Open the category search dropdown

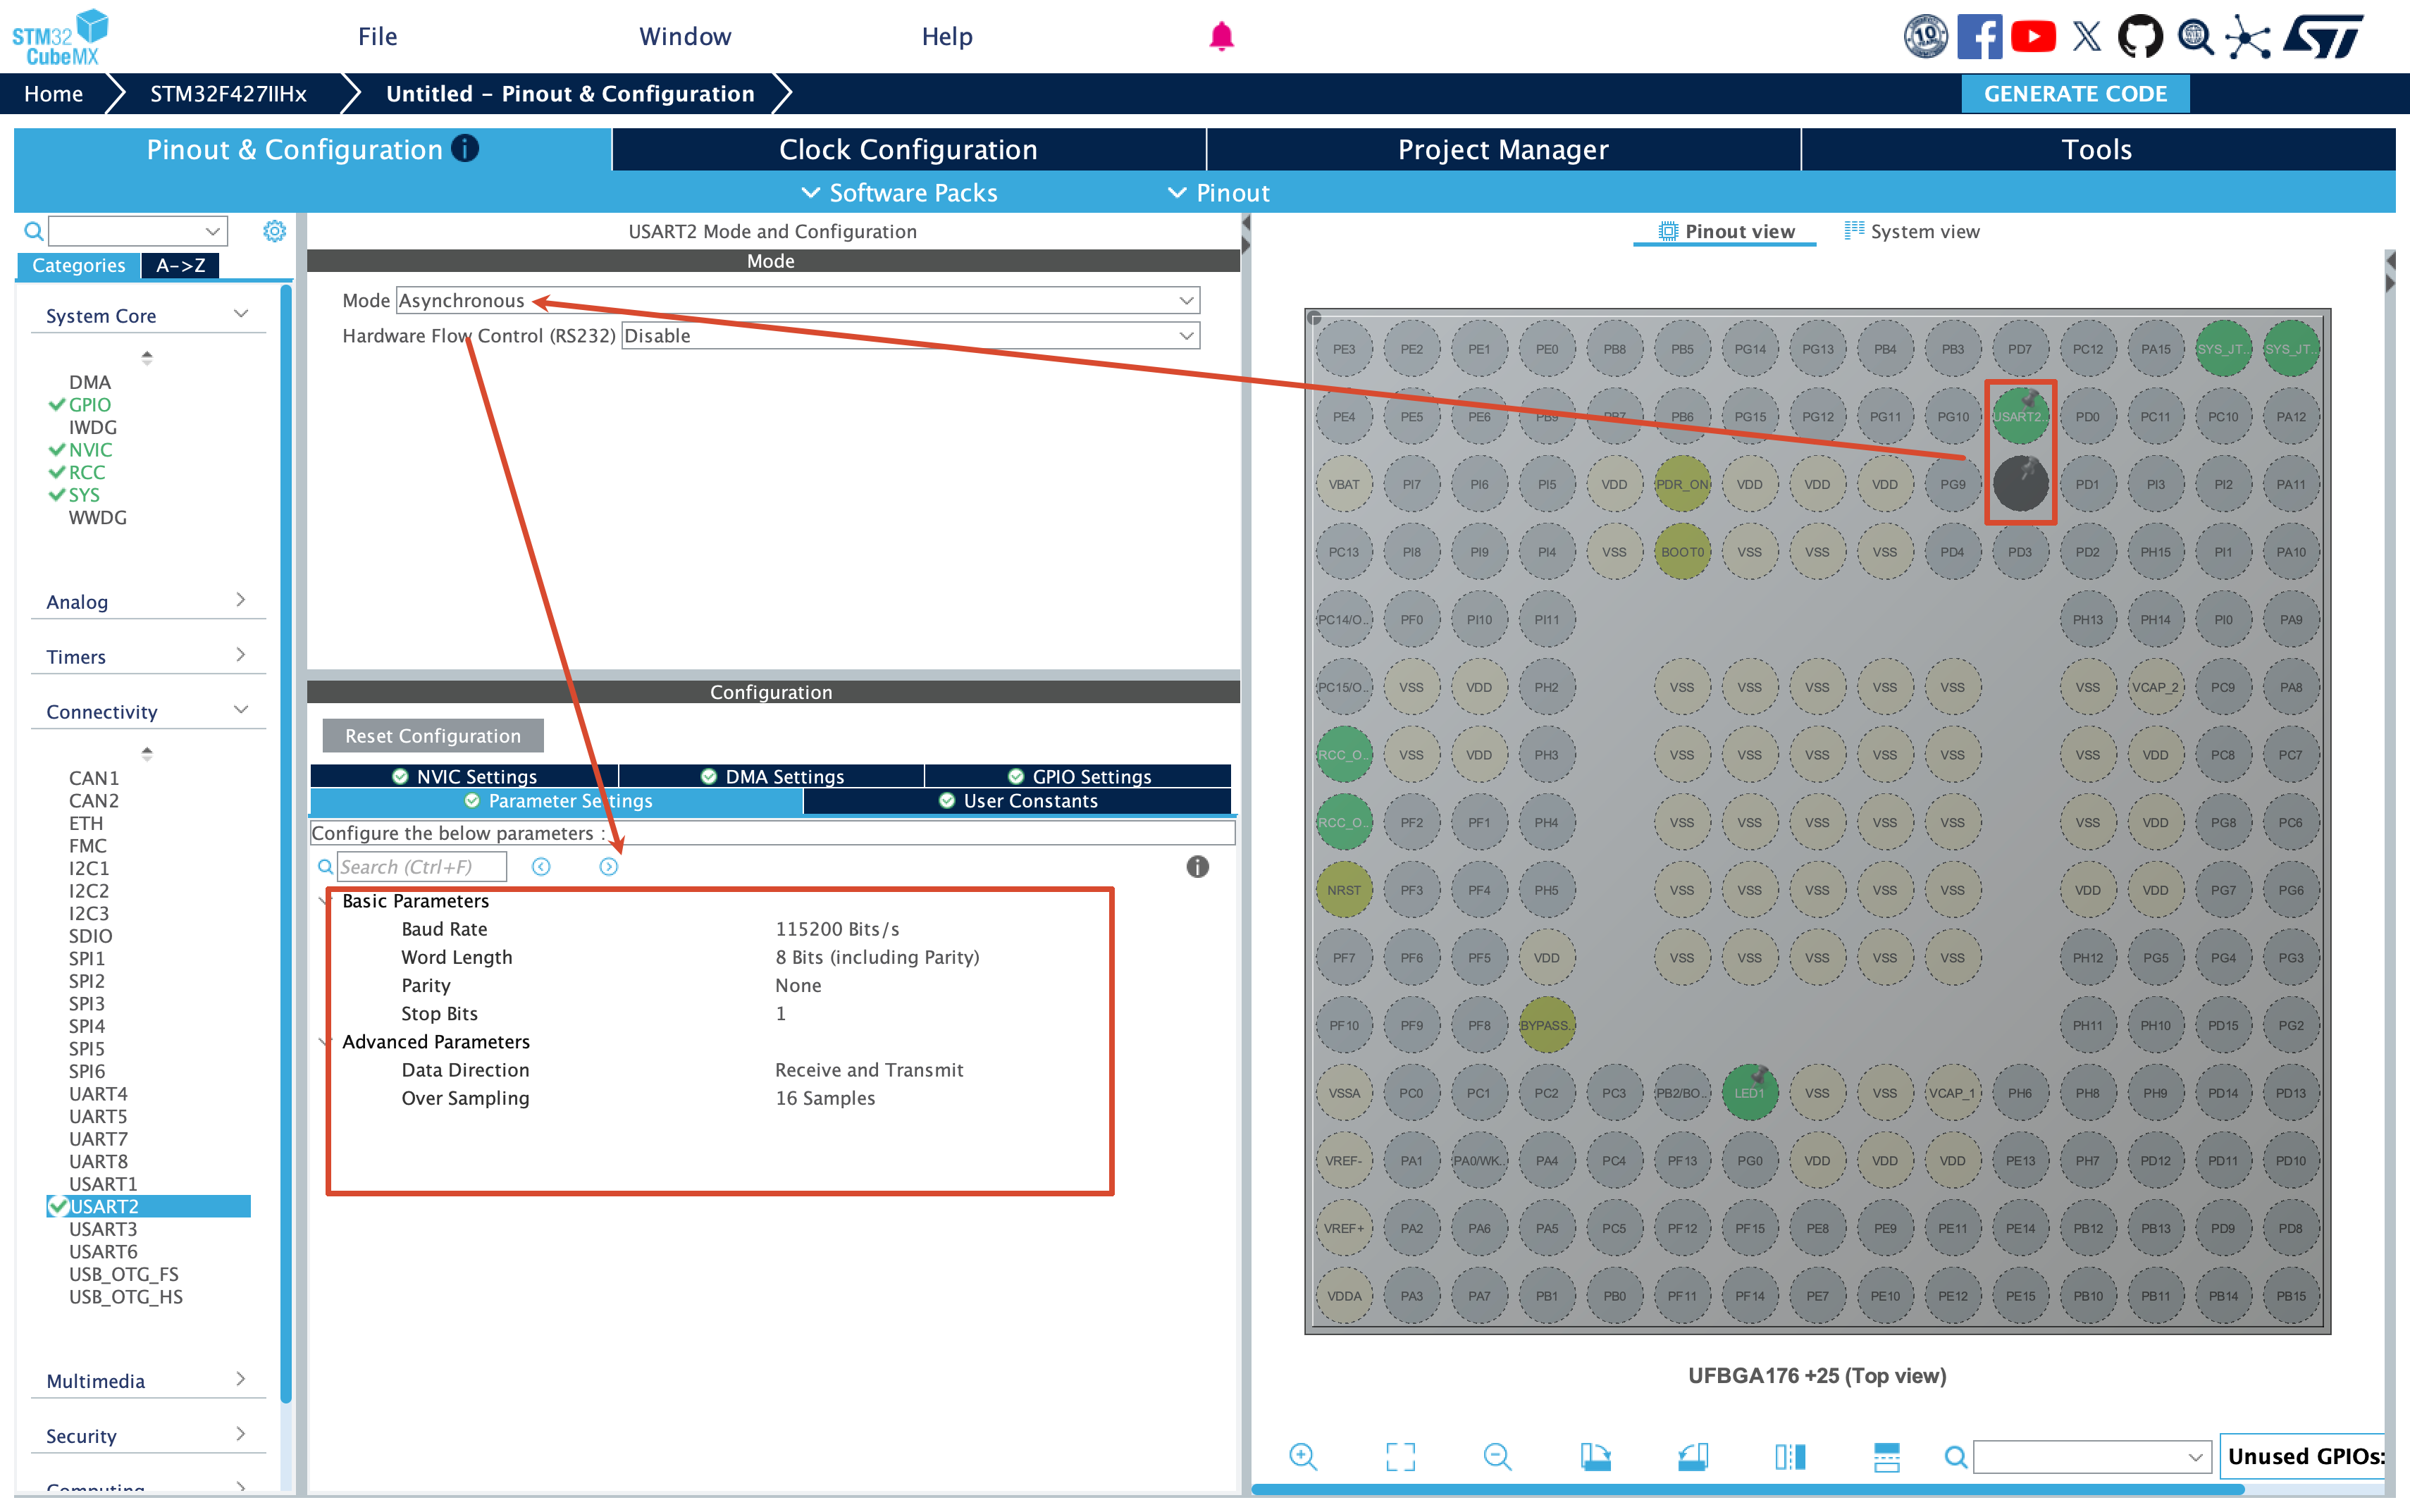(138, 232)
